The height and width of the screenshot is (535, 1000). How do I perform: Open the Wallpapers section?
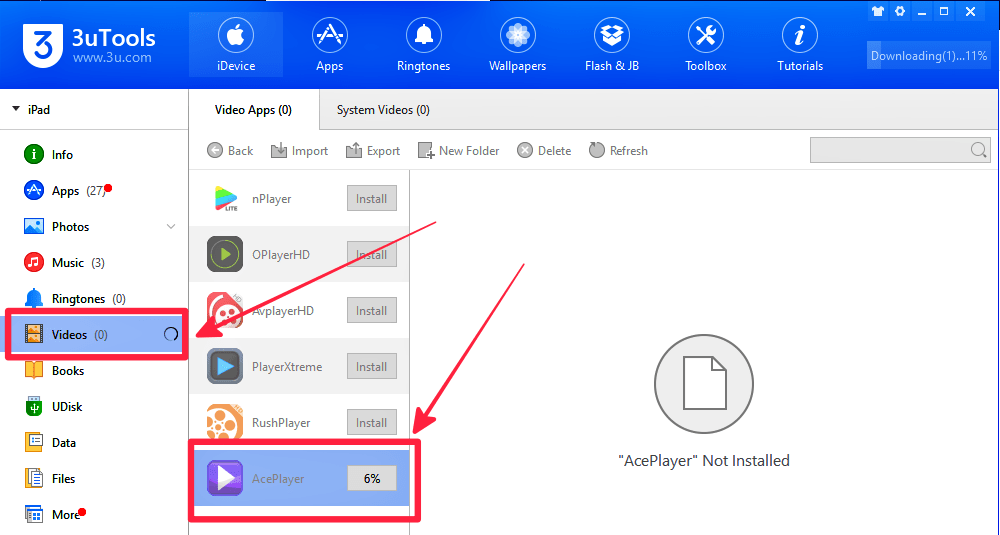click(x=517, y=45)
